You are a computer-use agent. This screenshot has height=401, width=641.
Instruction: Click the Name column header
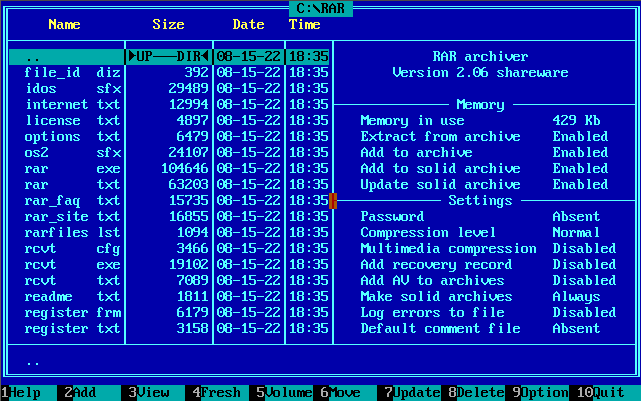coord(64,24)
